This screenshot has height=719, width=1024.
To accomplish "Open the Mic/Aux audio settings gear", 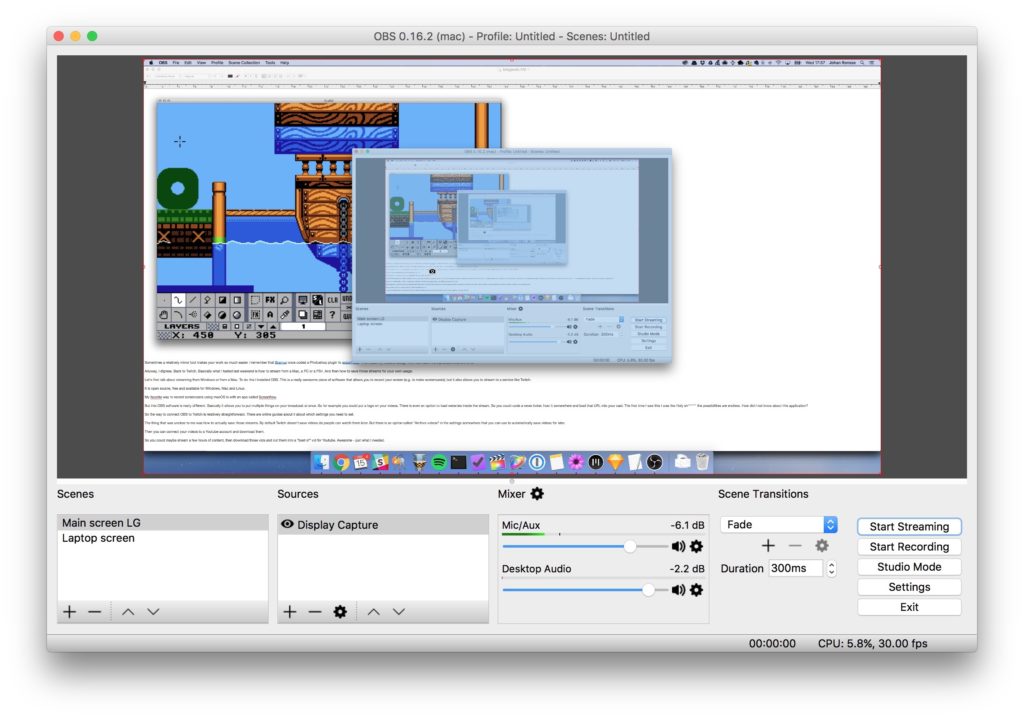I will coord(697,546).
